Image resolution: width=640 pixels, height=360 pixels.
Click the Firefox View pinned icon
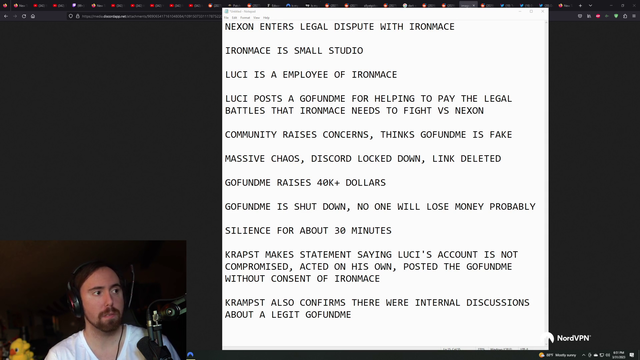5,5
